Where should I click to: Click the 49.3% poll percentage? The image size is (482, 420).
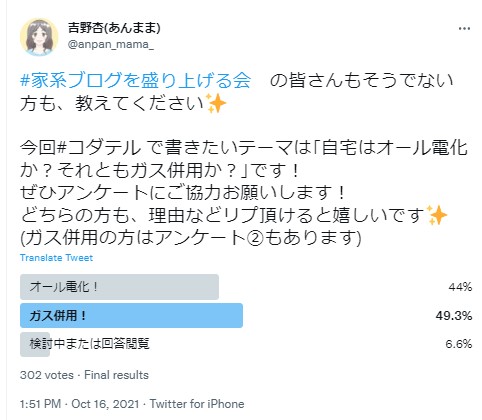454,315
